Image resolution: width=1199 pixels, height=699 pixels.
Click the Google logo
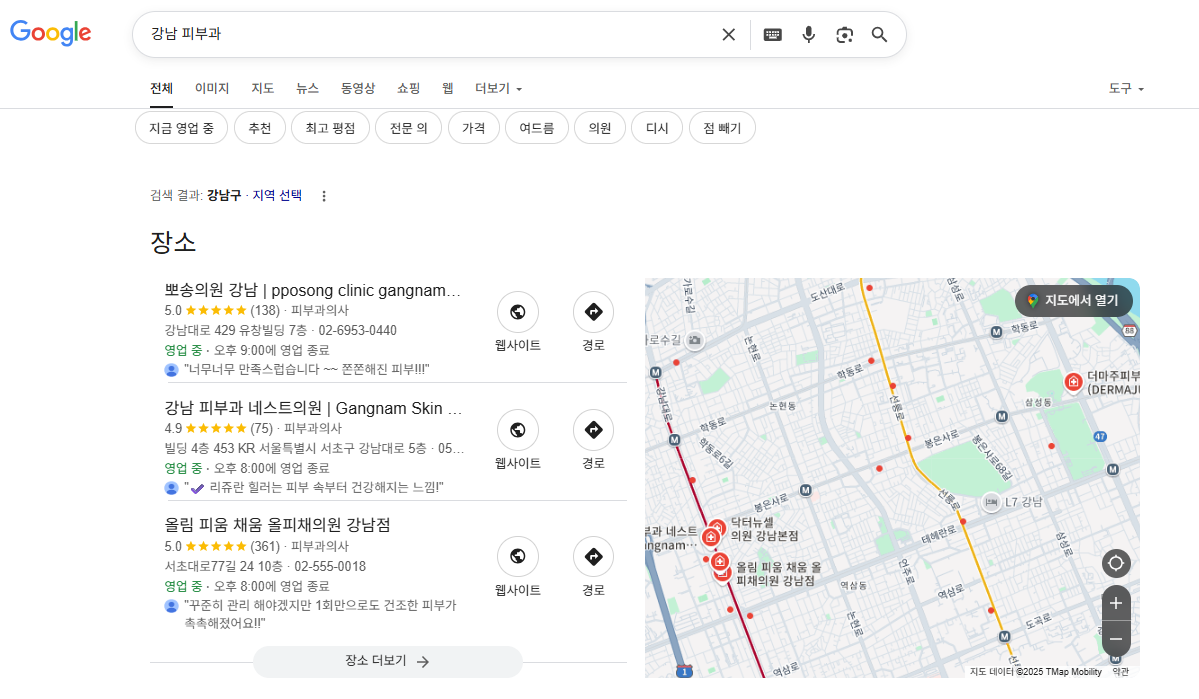pyautogui.click(x=50, y=33)
